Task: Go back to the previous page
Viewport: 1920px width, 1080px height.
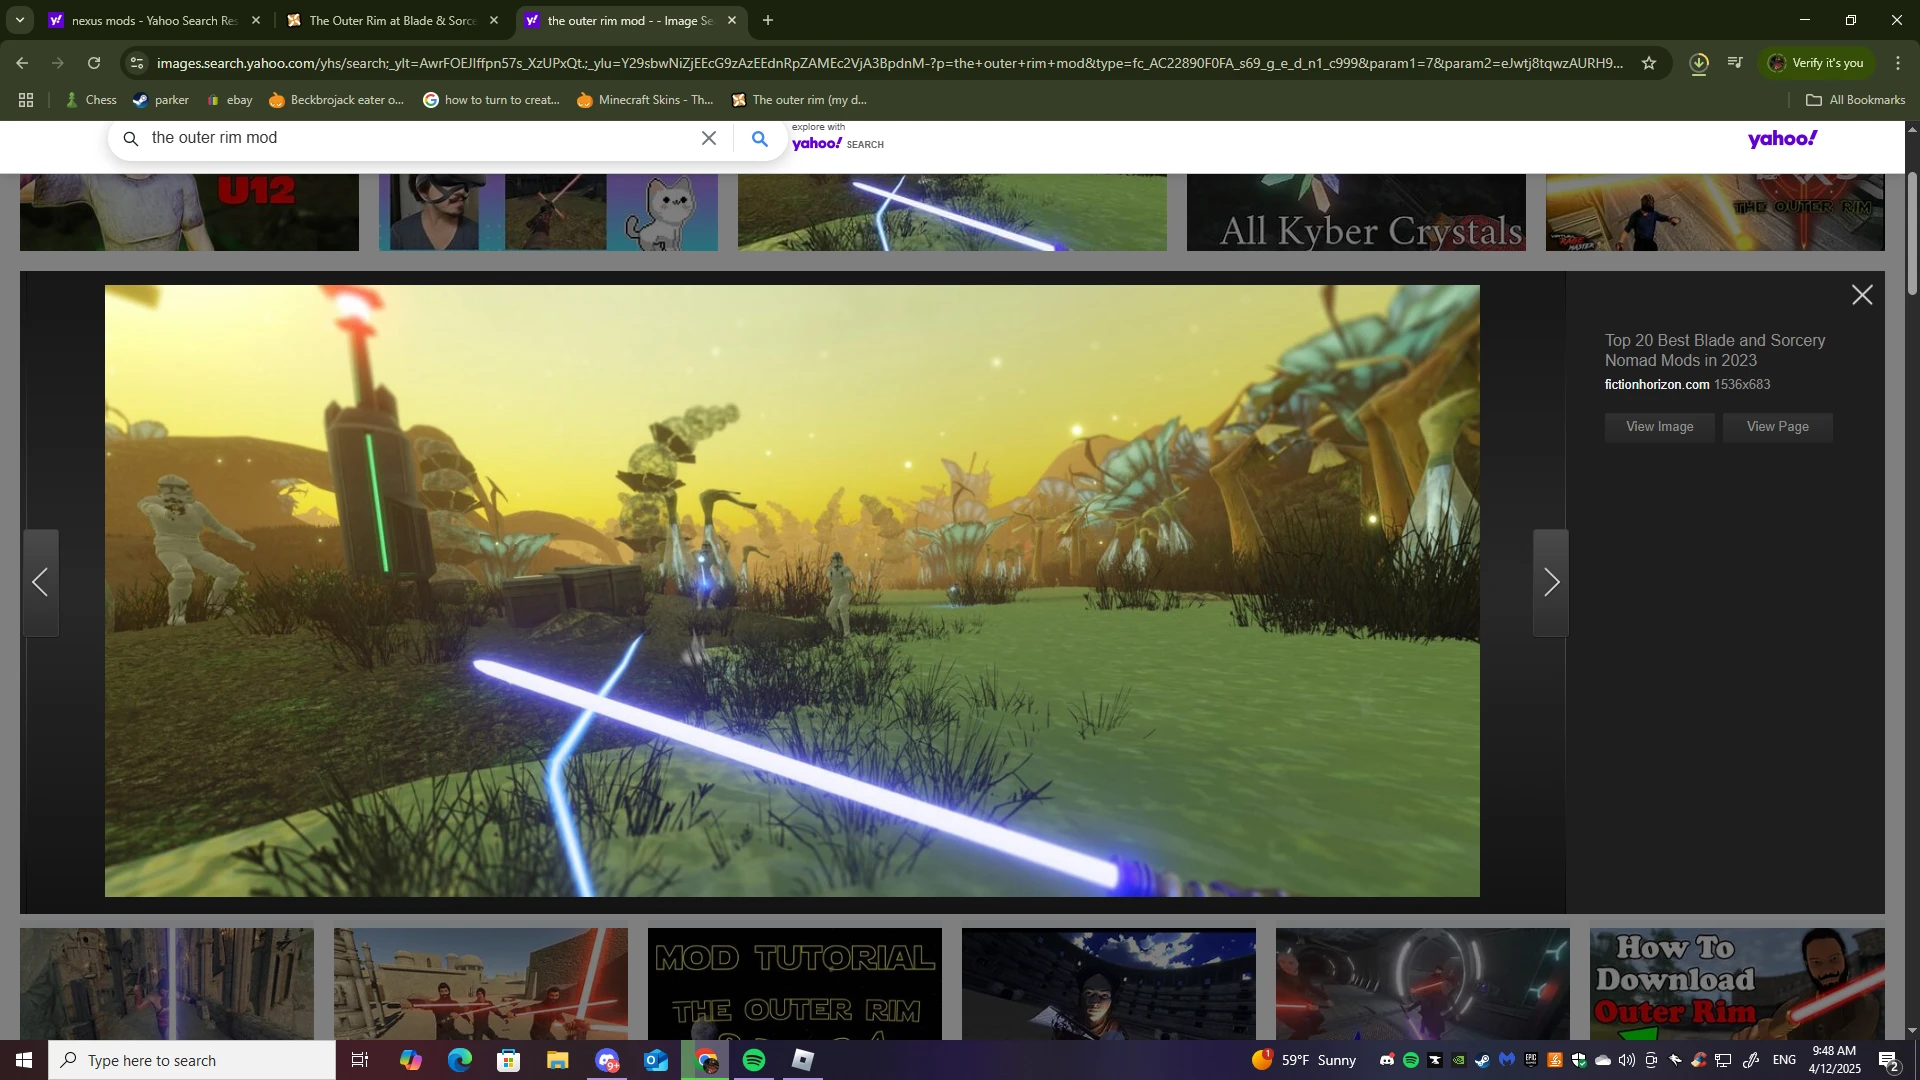Action: (22, 63)
